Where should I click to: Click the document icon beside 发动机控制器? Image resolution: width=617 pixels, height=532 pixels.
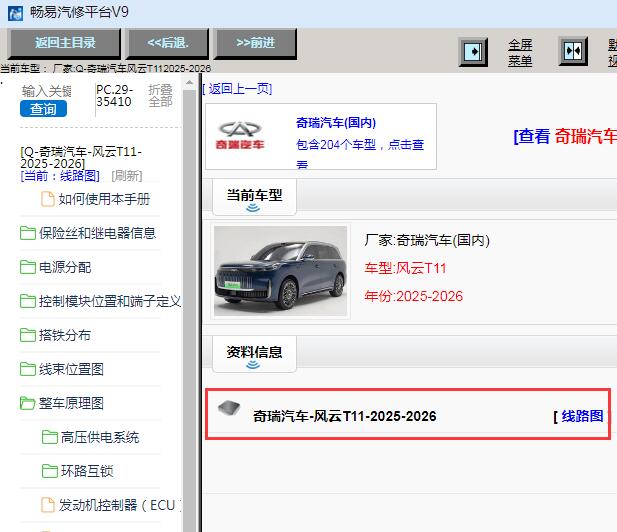click(48, 505)
